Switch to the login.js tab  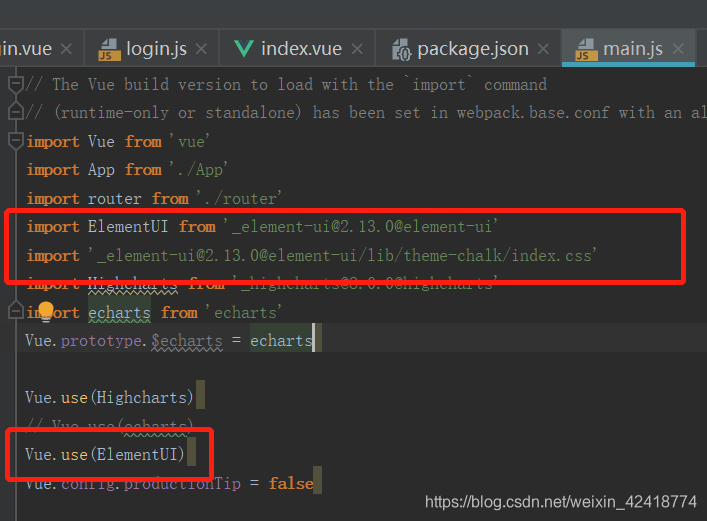(x=152, y=49)
